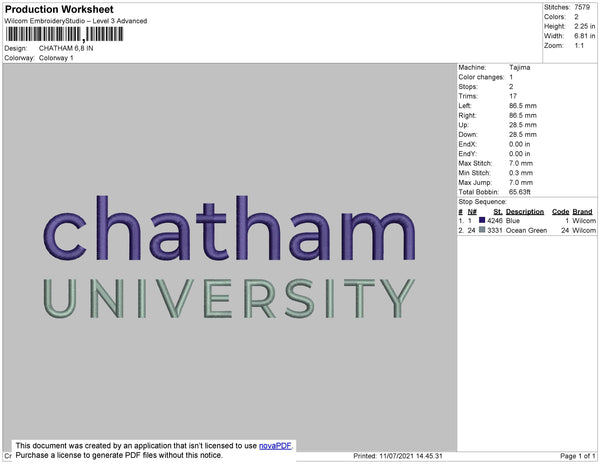Click the Description column header
This screenshot has height=464, width=600.
tap(525, 212)
